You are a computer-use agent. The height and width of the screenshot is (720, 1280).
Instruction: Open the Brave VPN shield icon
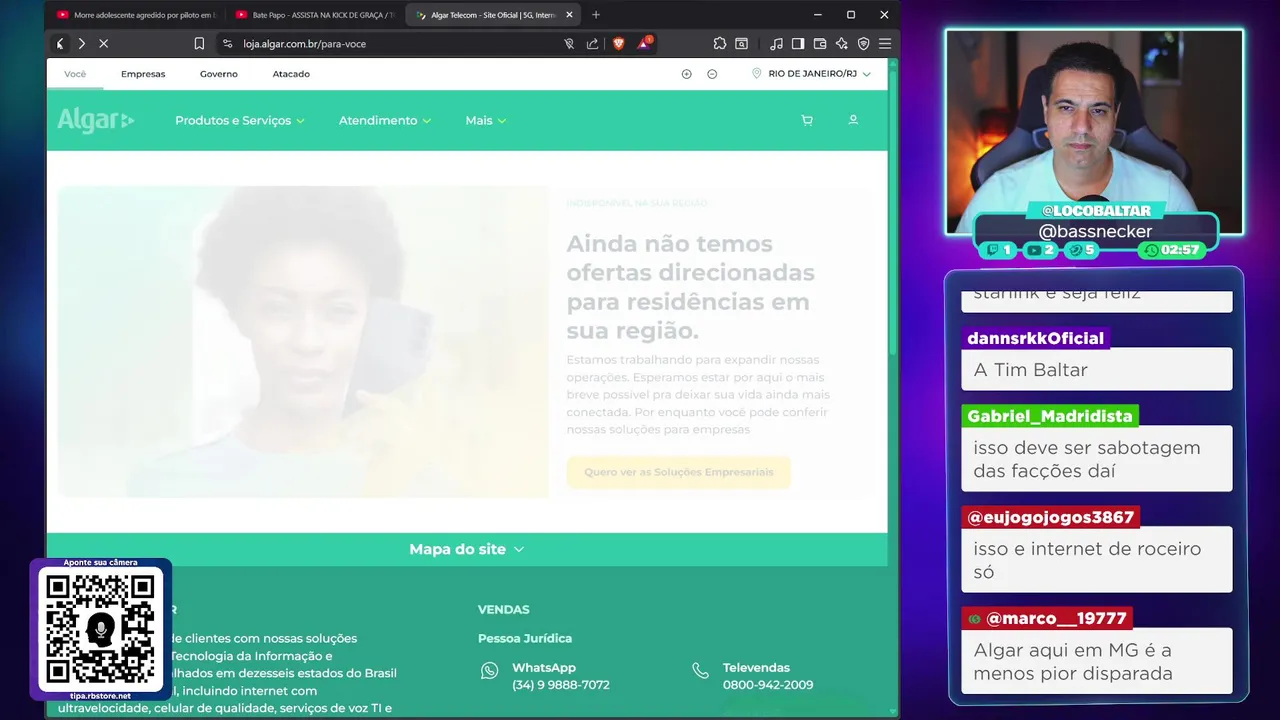863,44
